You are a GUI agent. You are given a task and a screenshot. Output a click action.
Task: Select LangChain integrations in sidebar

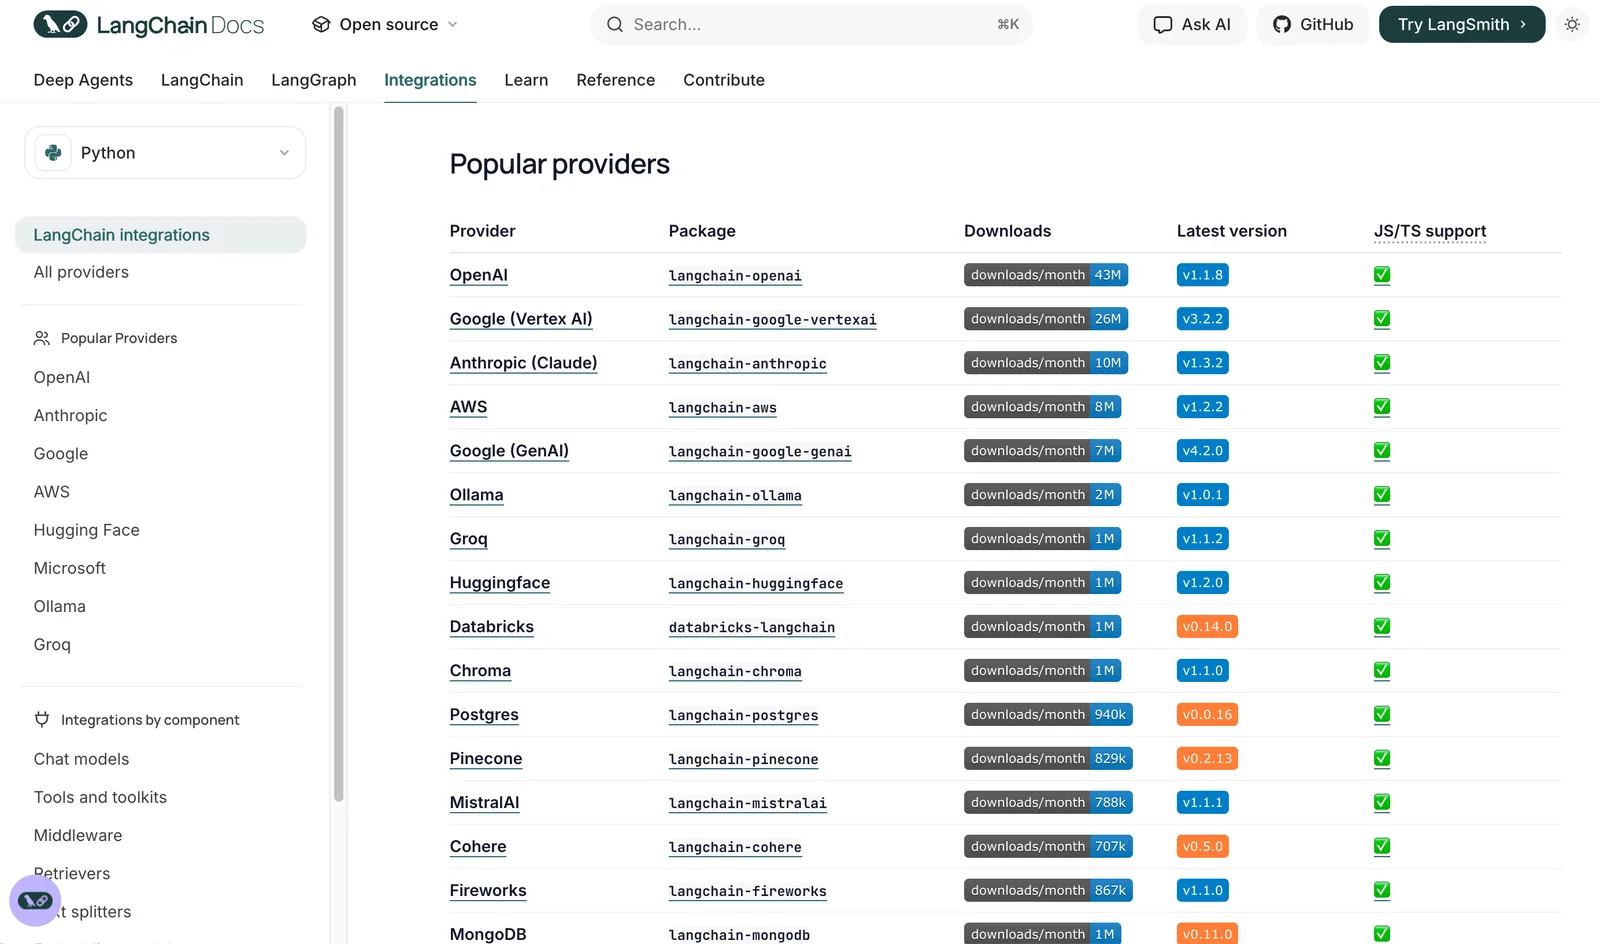(160, 235)
